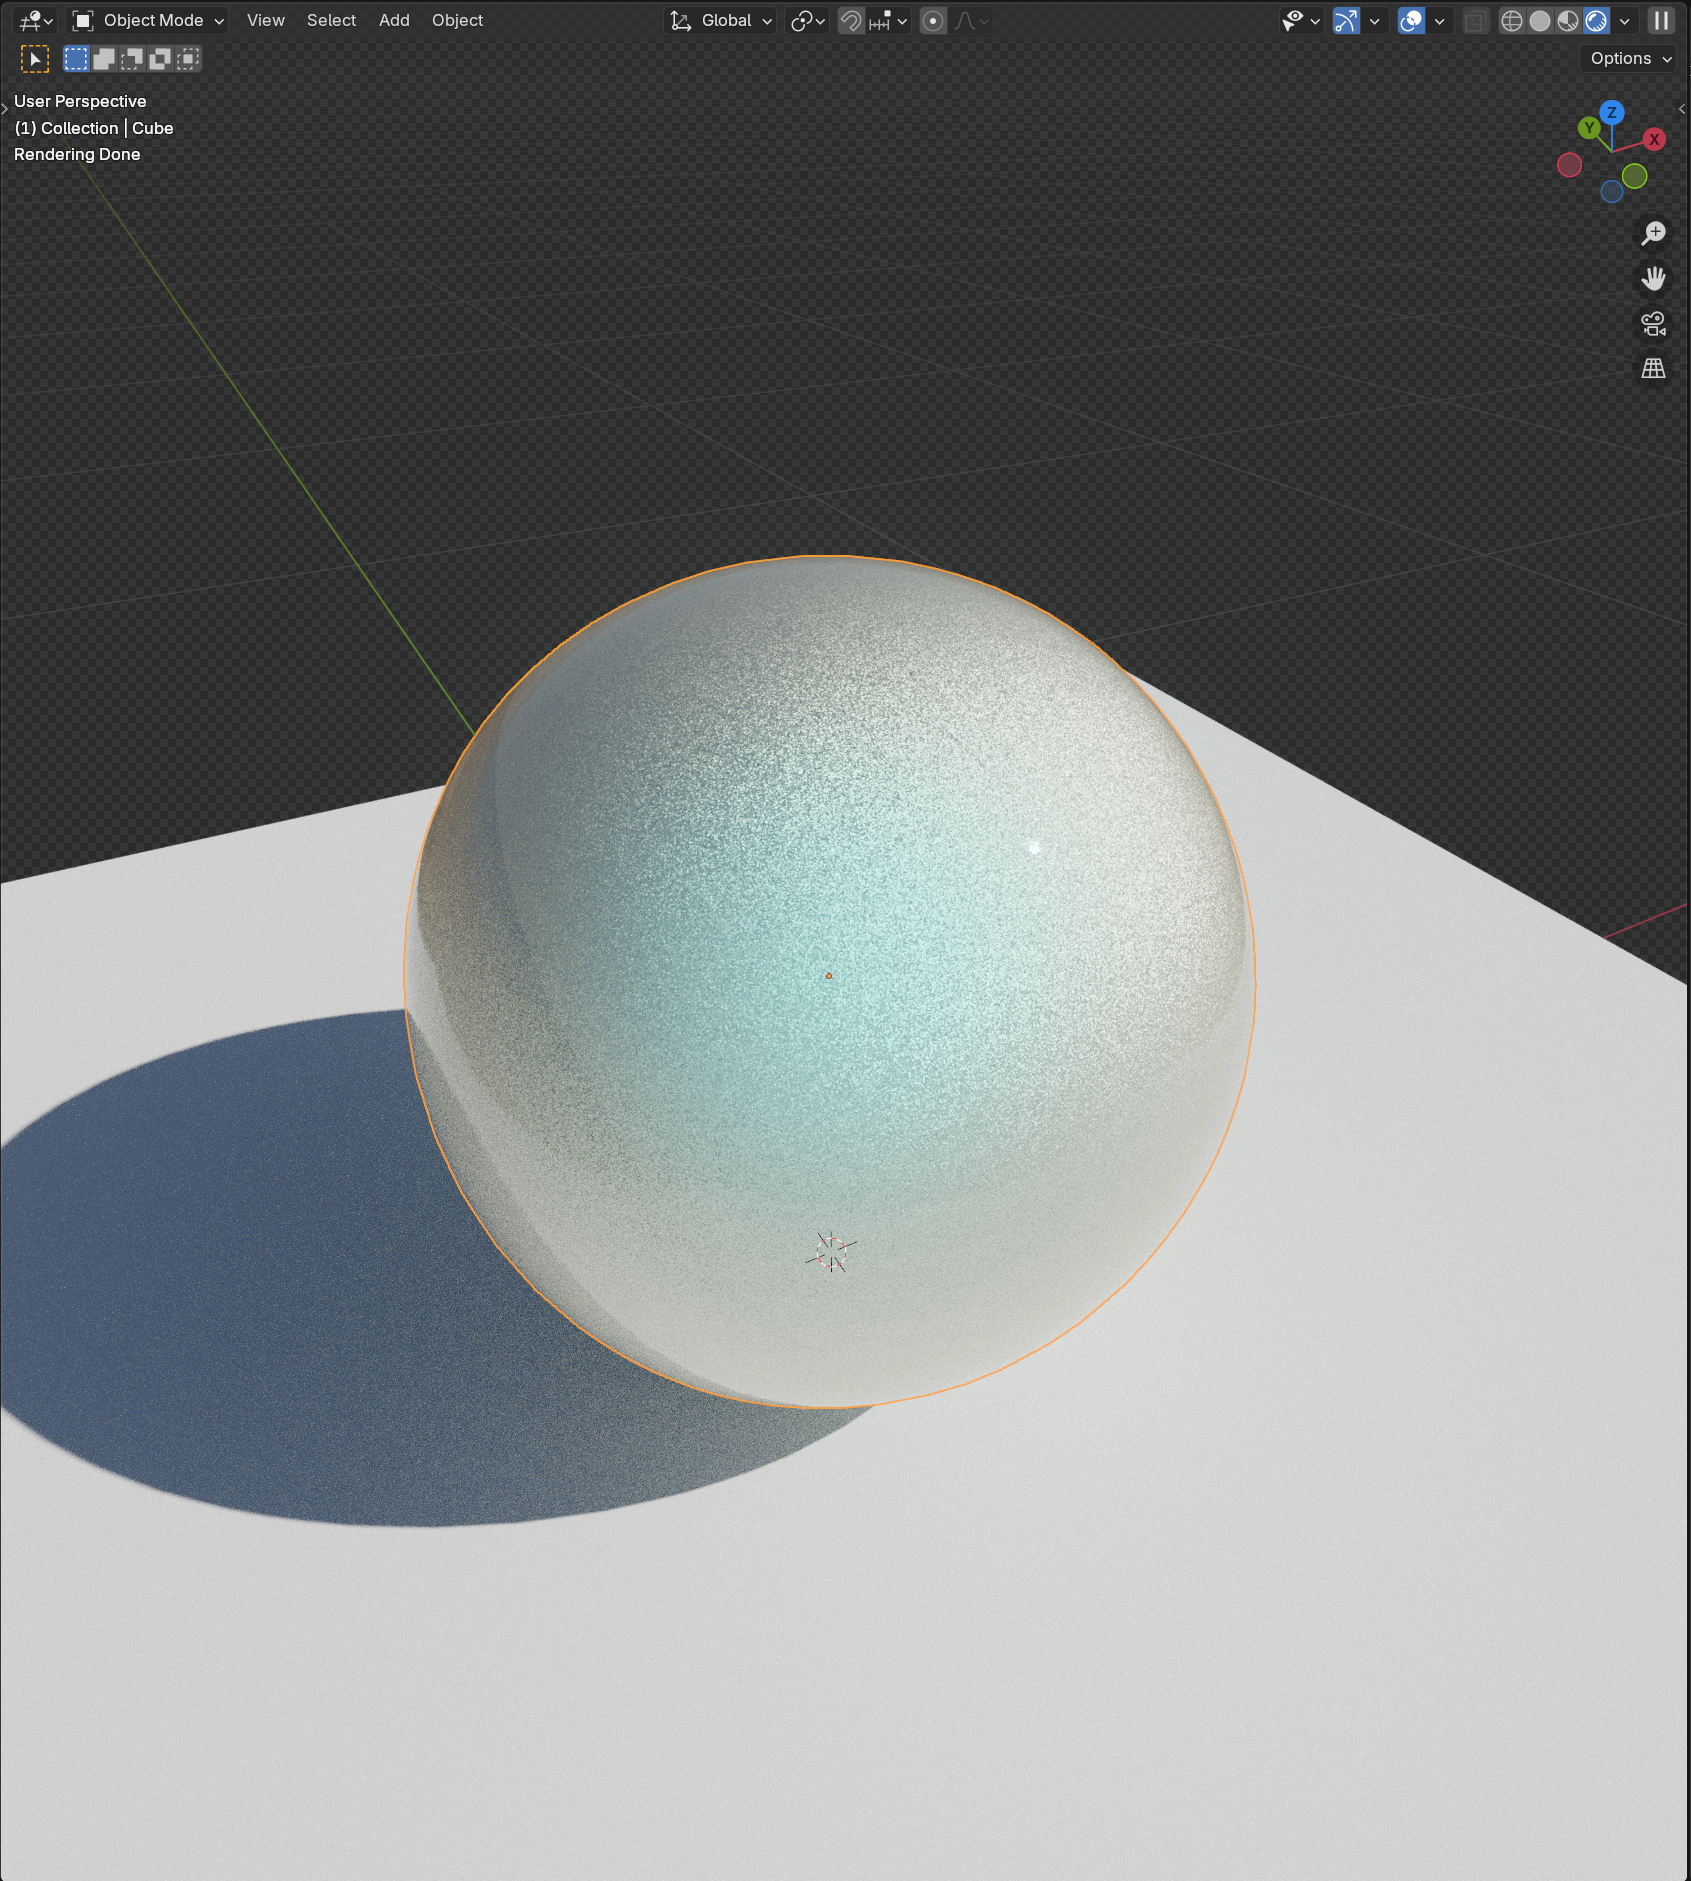Enable proportional editing toggle
Screen dimensions: 1691x1881
click(933, 20)
